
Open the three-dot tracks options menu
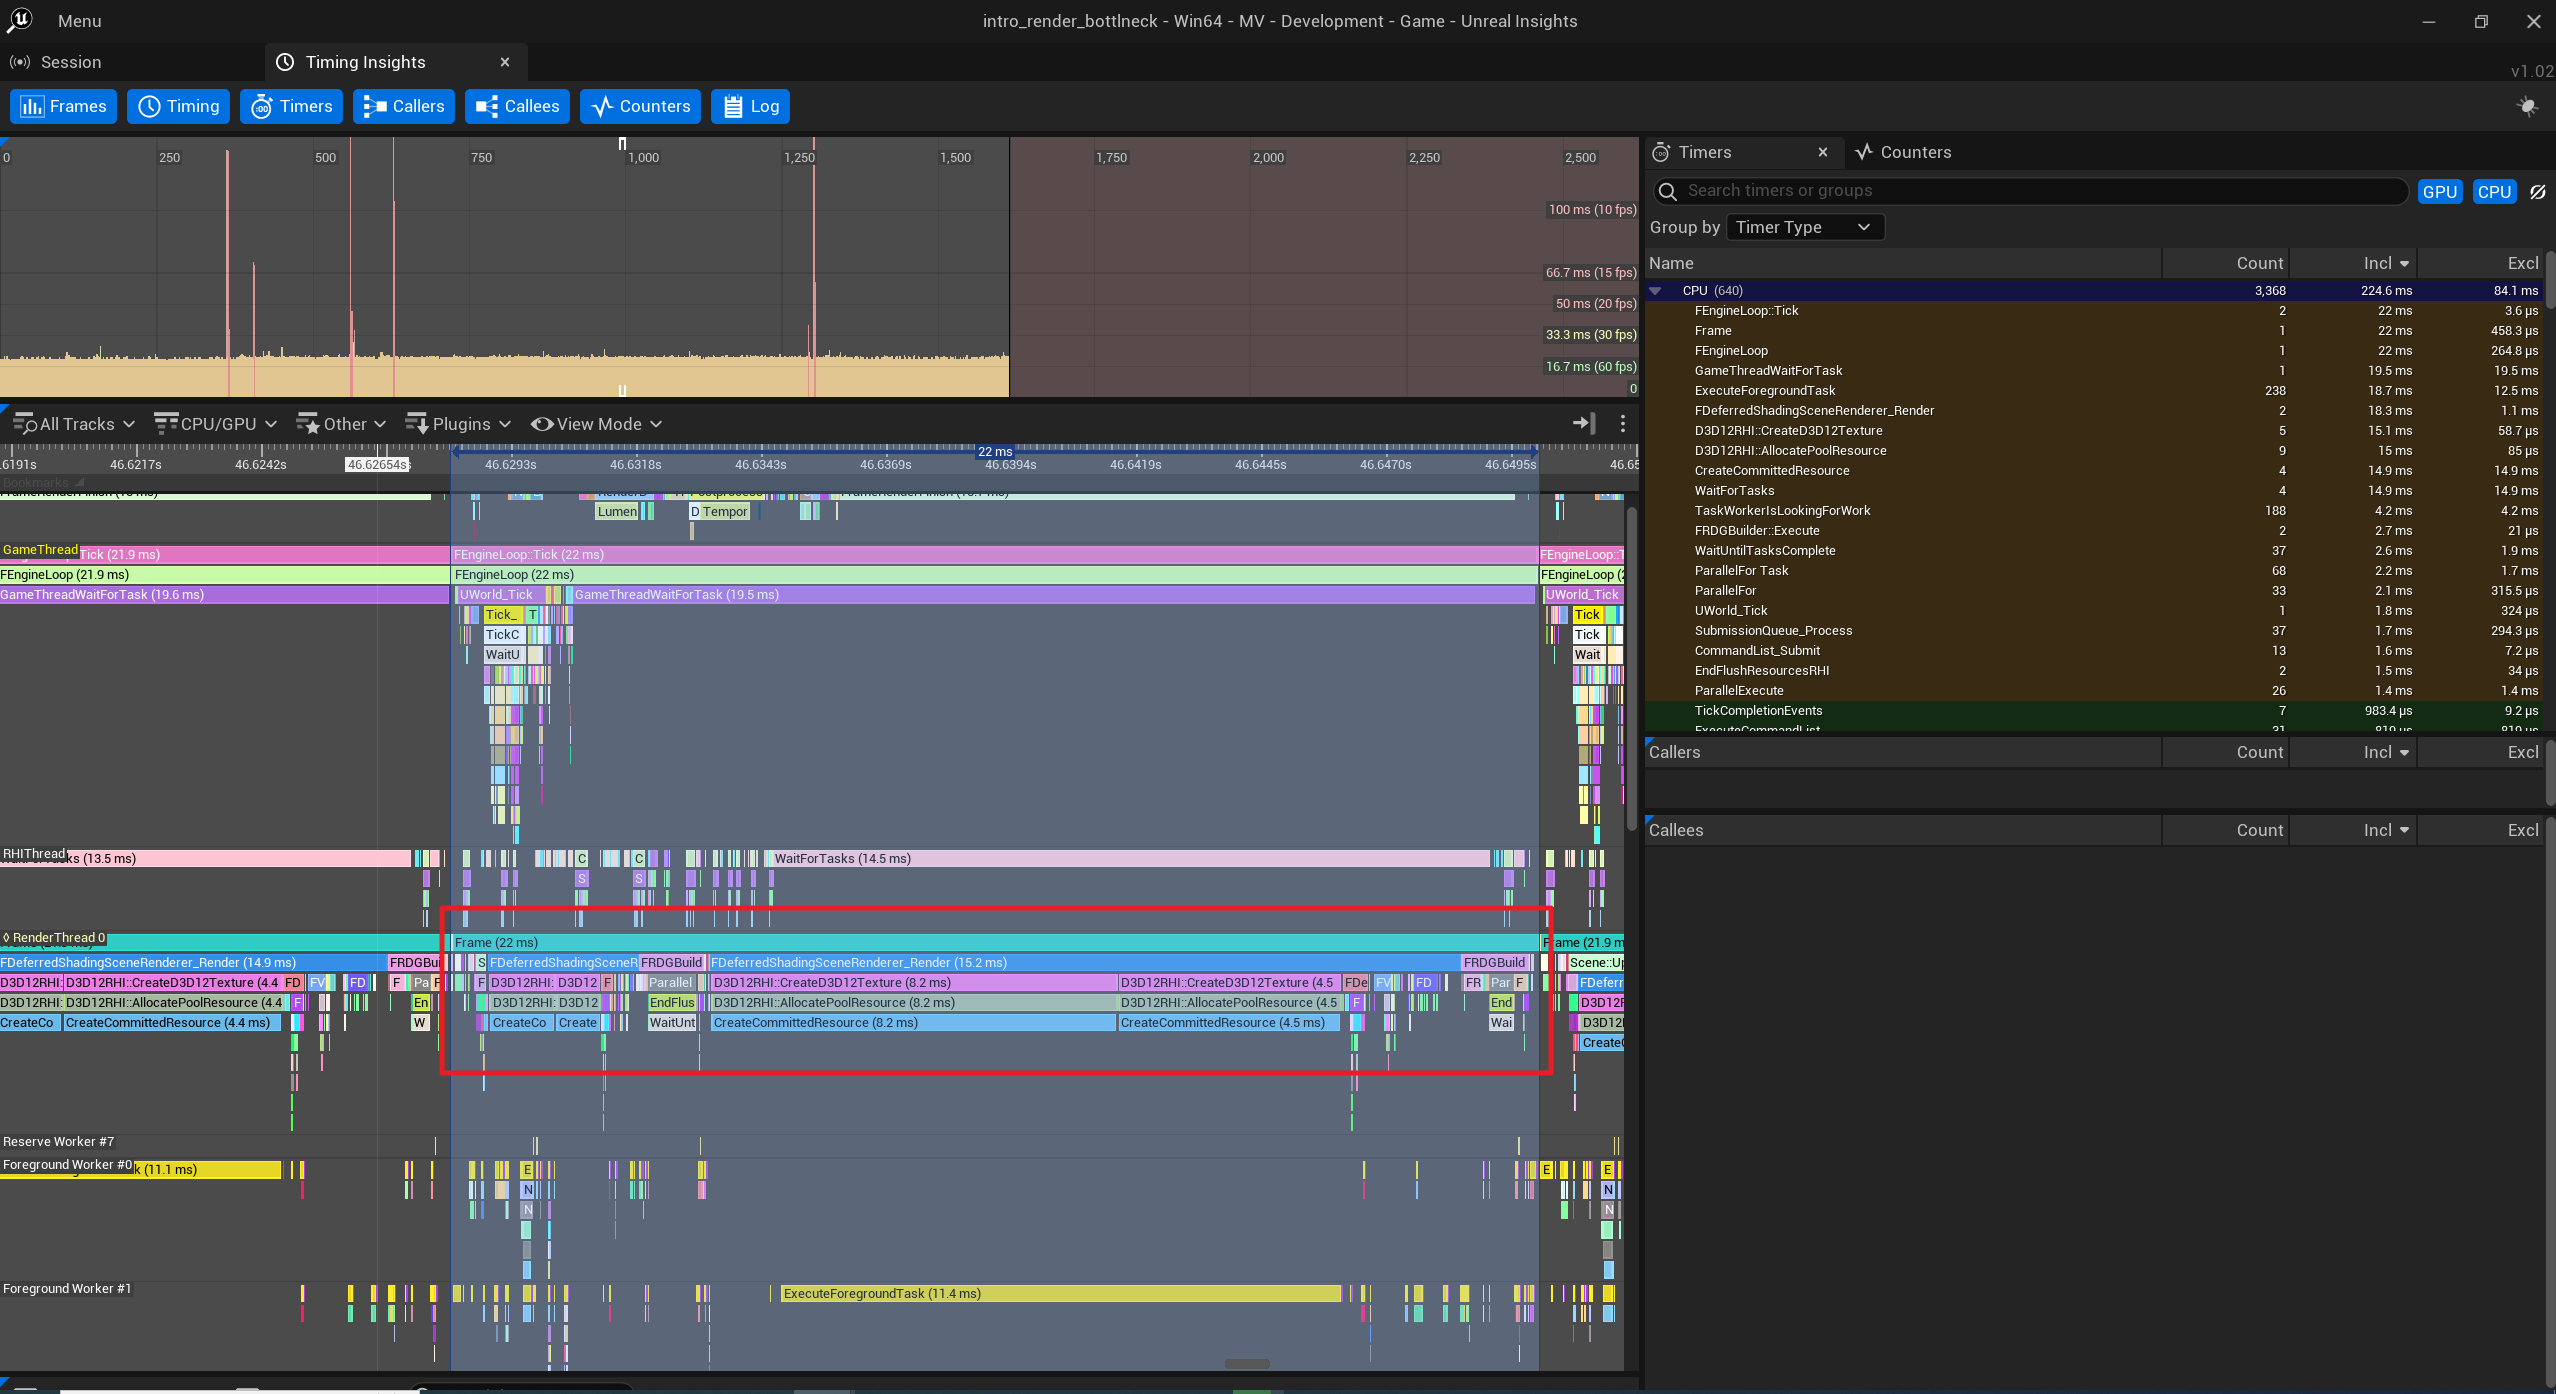1623,424
